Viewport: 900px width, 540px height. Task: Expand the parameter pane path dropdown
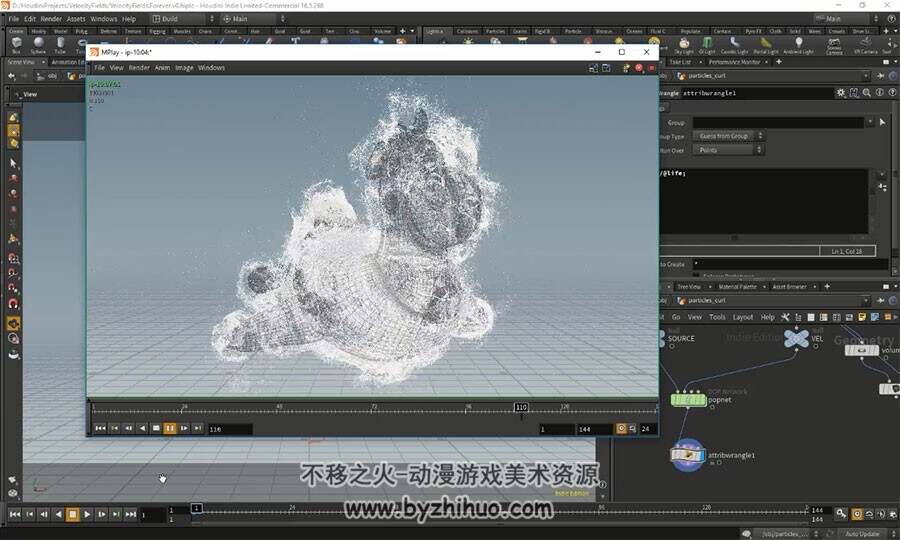[866, 75]
